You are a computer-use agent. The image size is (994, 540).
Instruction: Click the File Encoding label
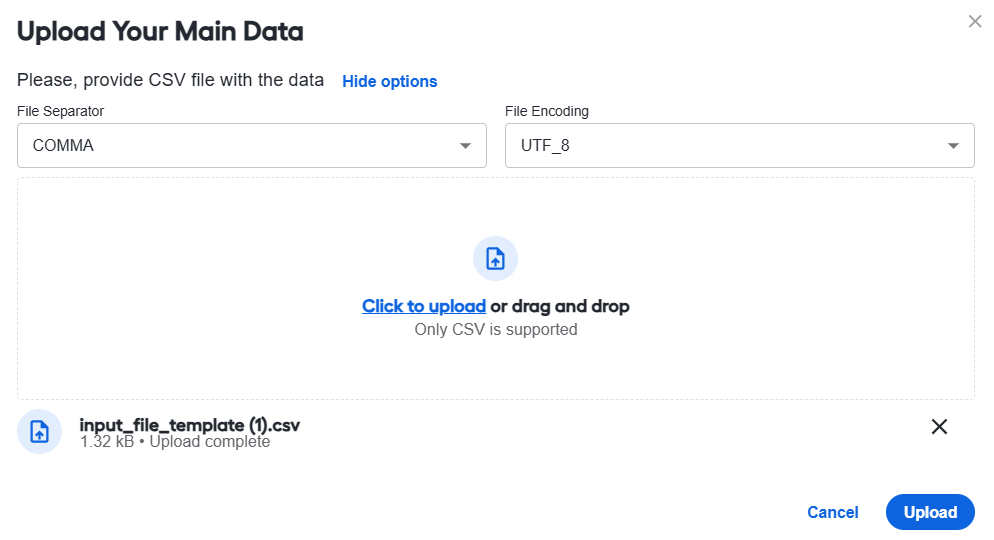(547, 111)
